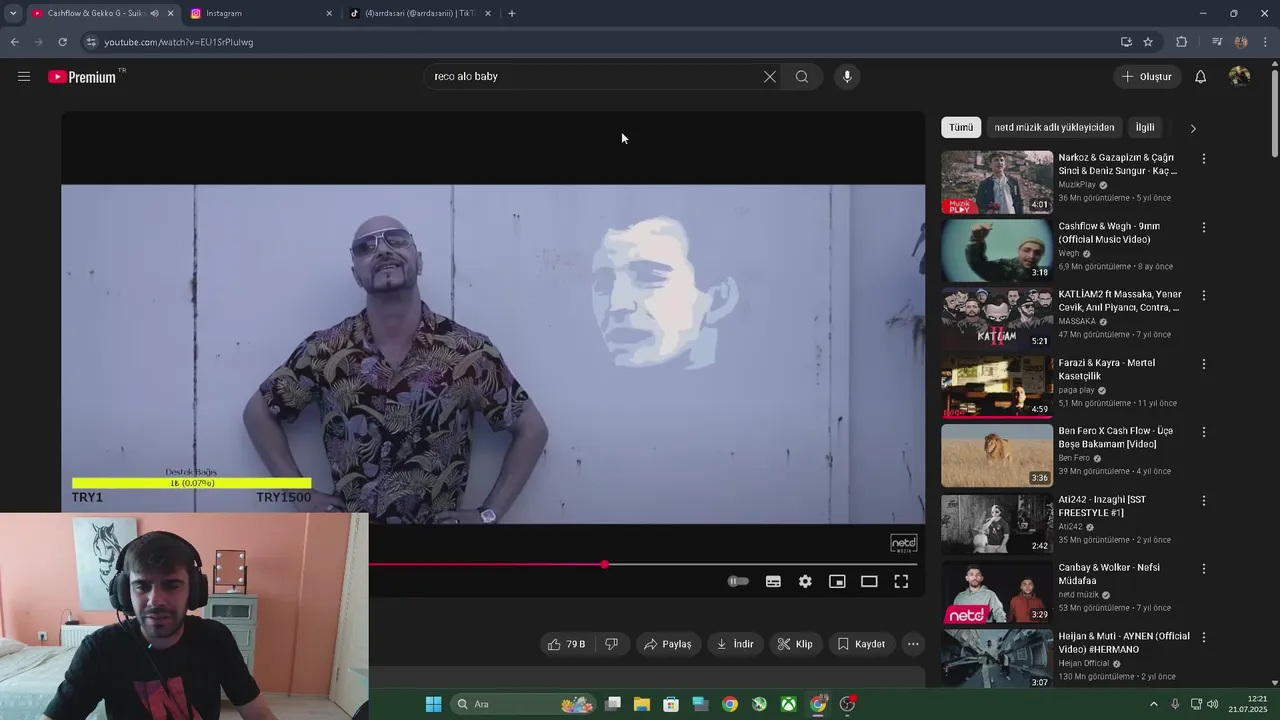Screen dimensions: 1280x720
Task: Open File Explorer from the taskbar
Action: (642, 704)
